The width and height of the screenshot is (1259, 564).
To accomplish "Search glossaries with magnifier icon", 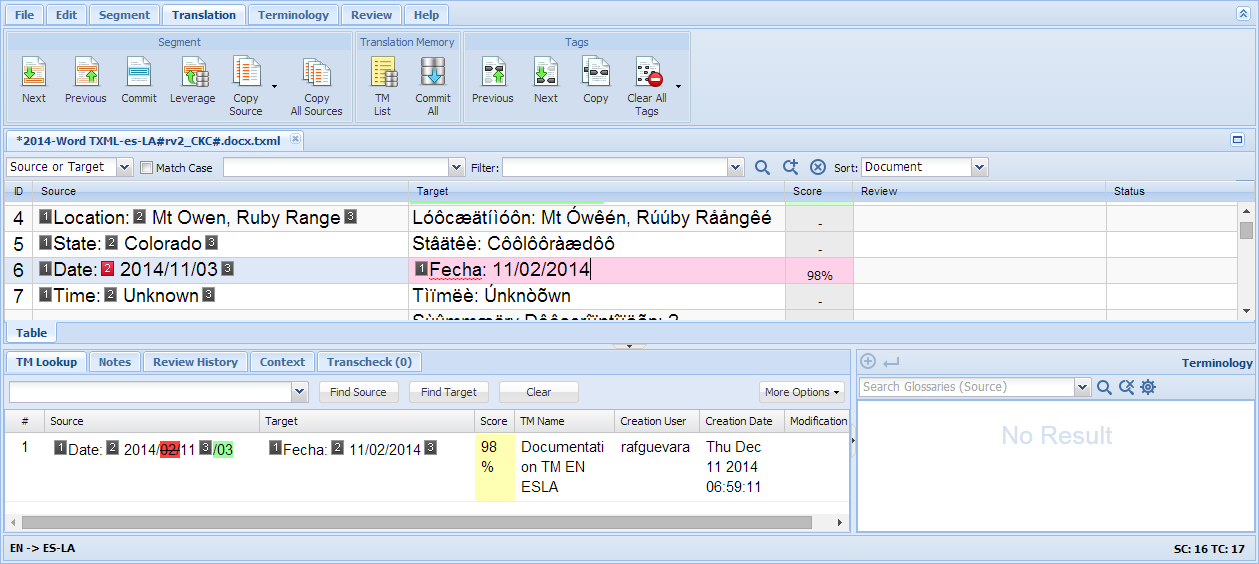I will (1104, 387).
